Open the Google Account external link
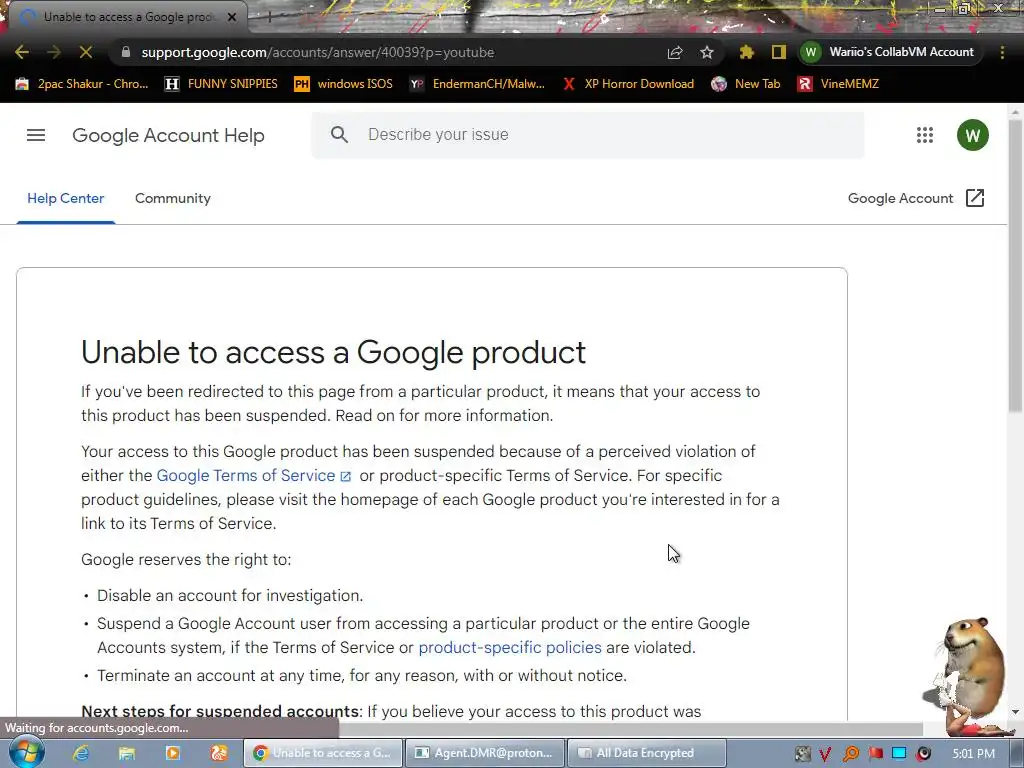Screen dimensions: 1024x768 (x=916, y=199)
